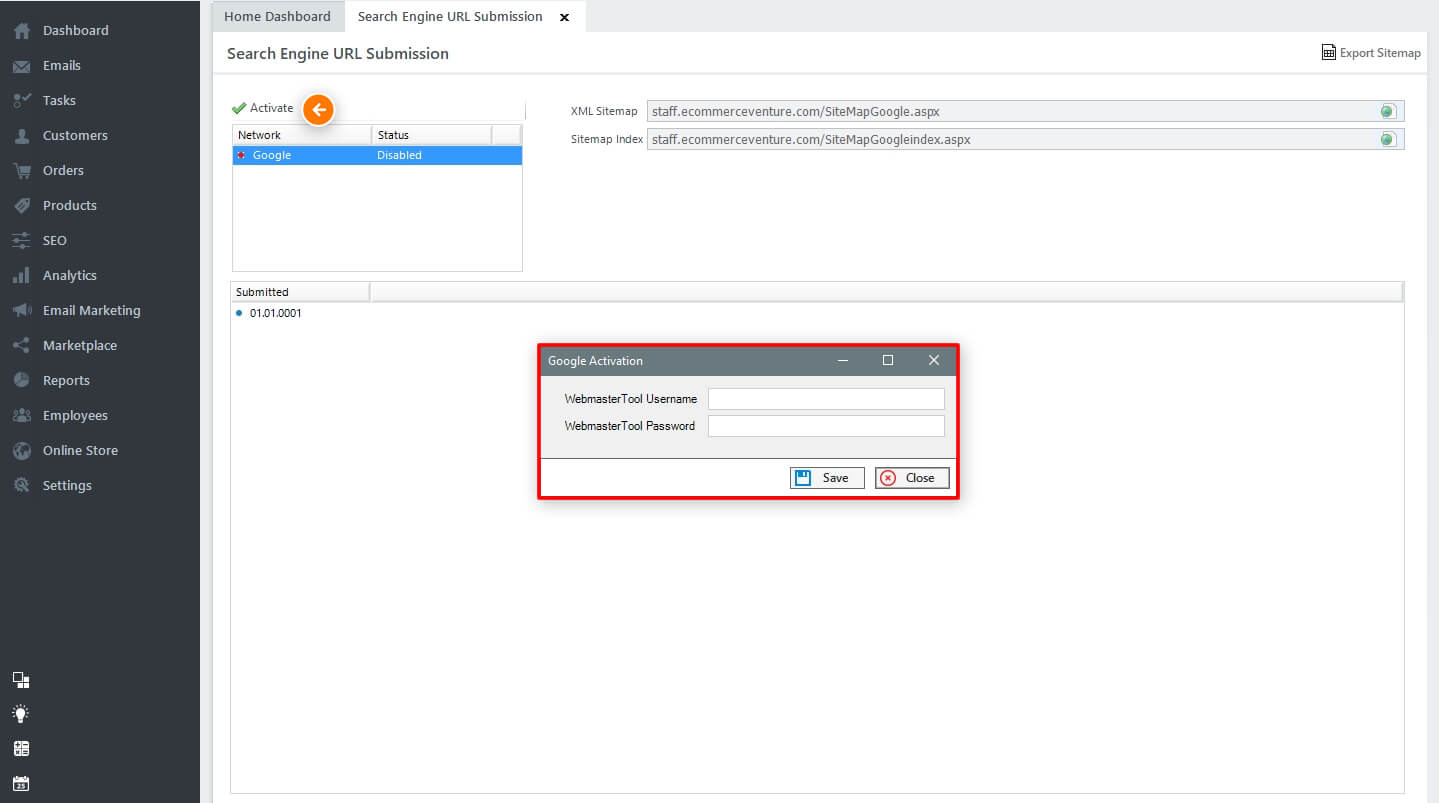Click the Customers person icon
The width and height of the screenshot is (1439, 803).
tap(21, 136)
